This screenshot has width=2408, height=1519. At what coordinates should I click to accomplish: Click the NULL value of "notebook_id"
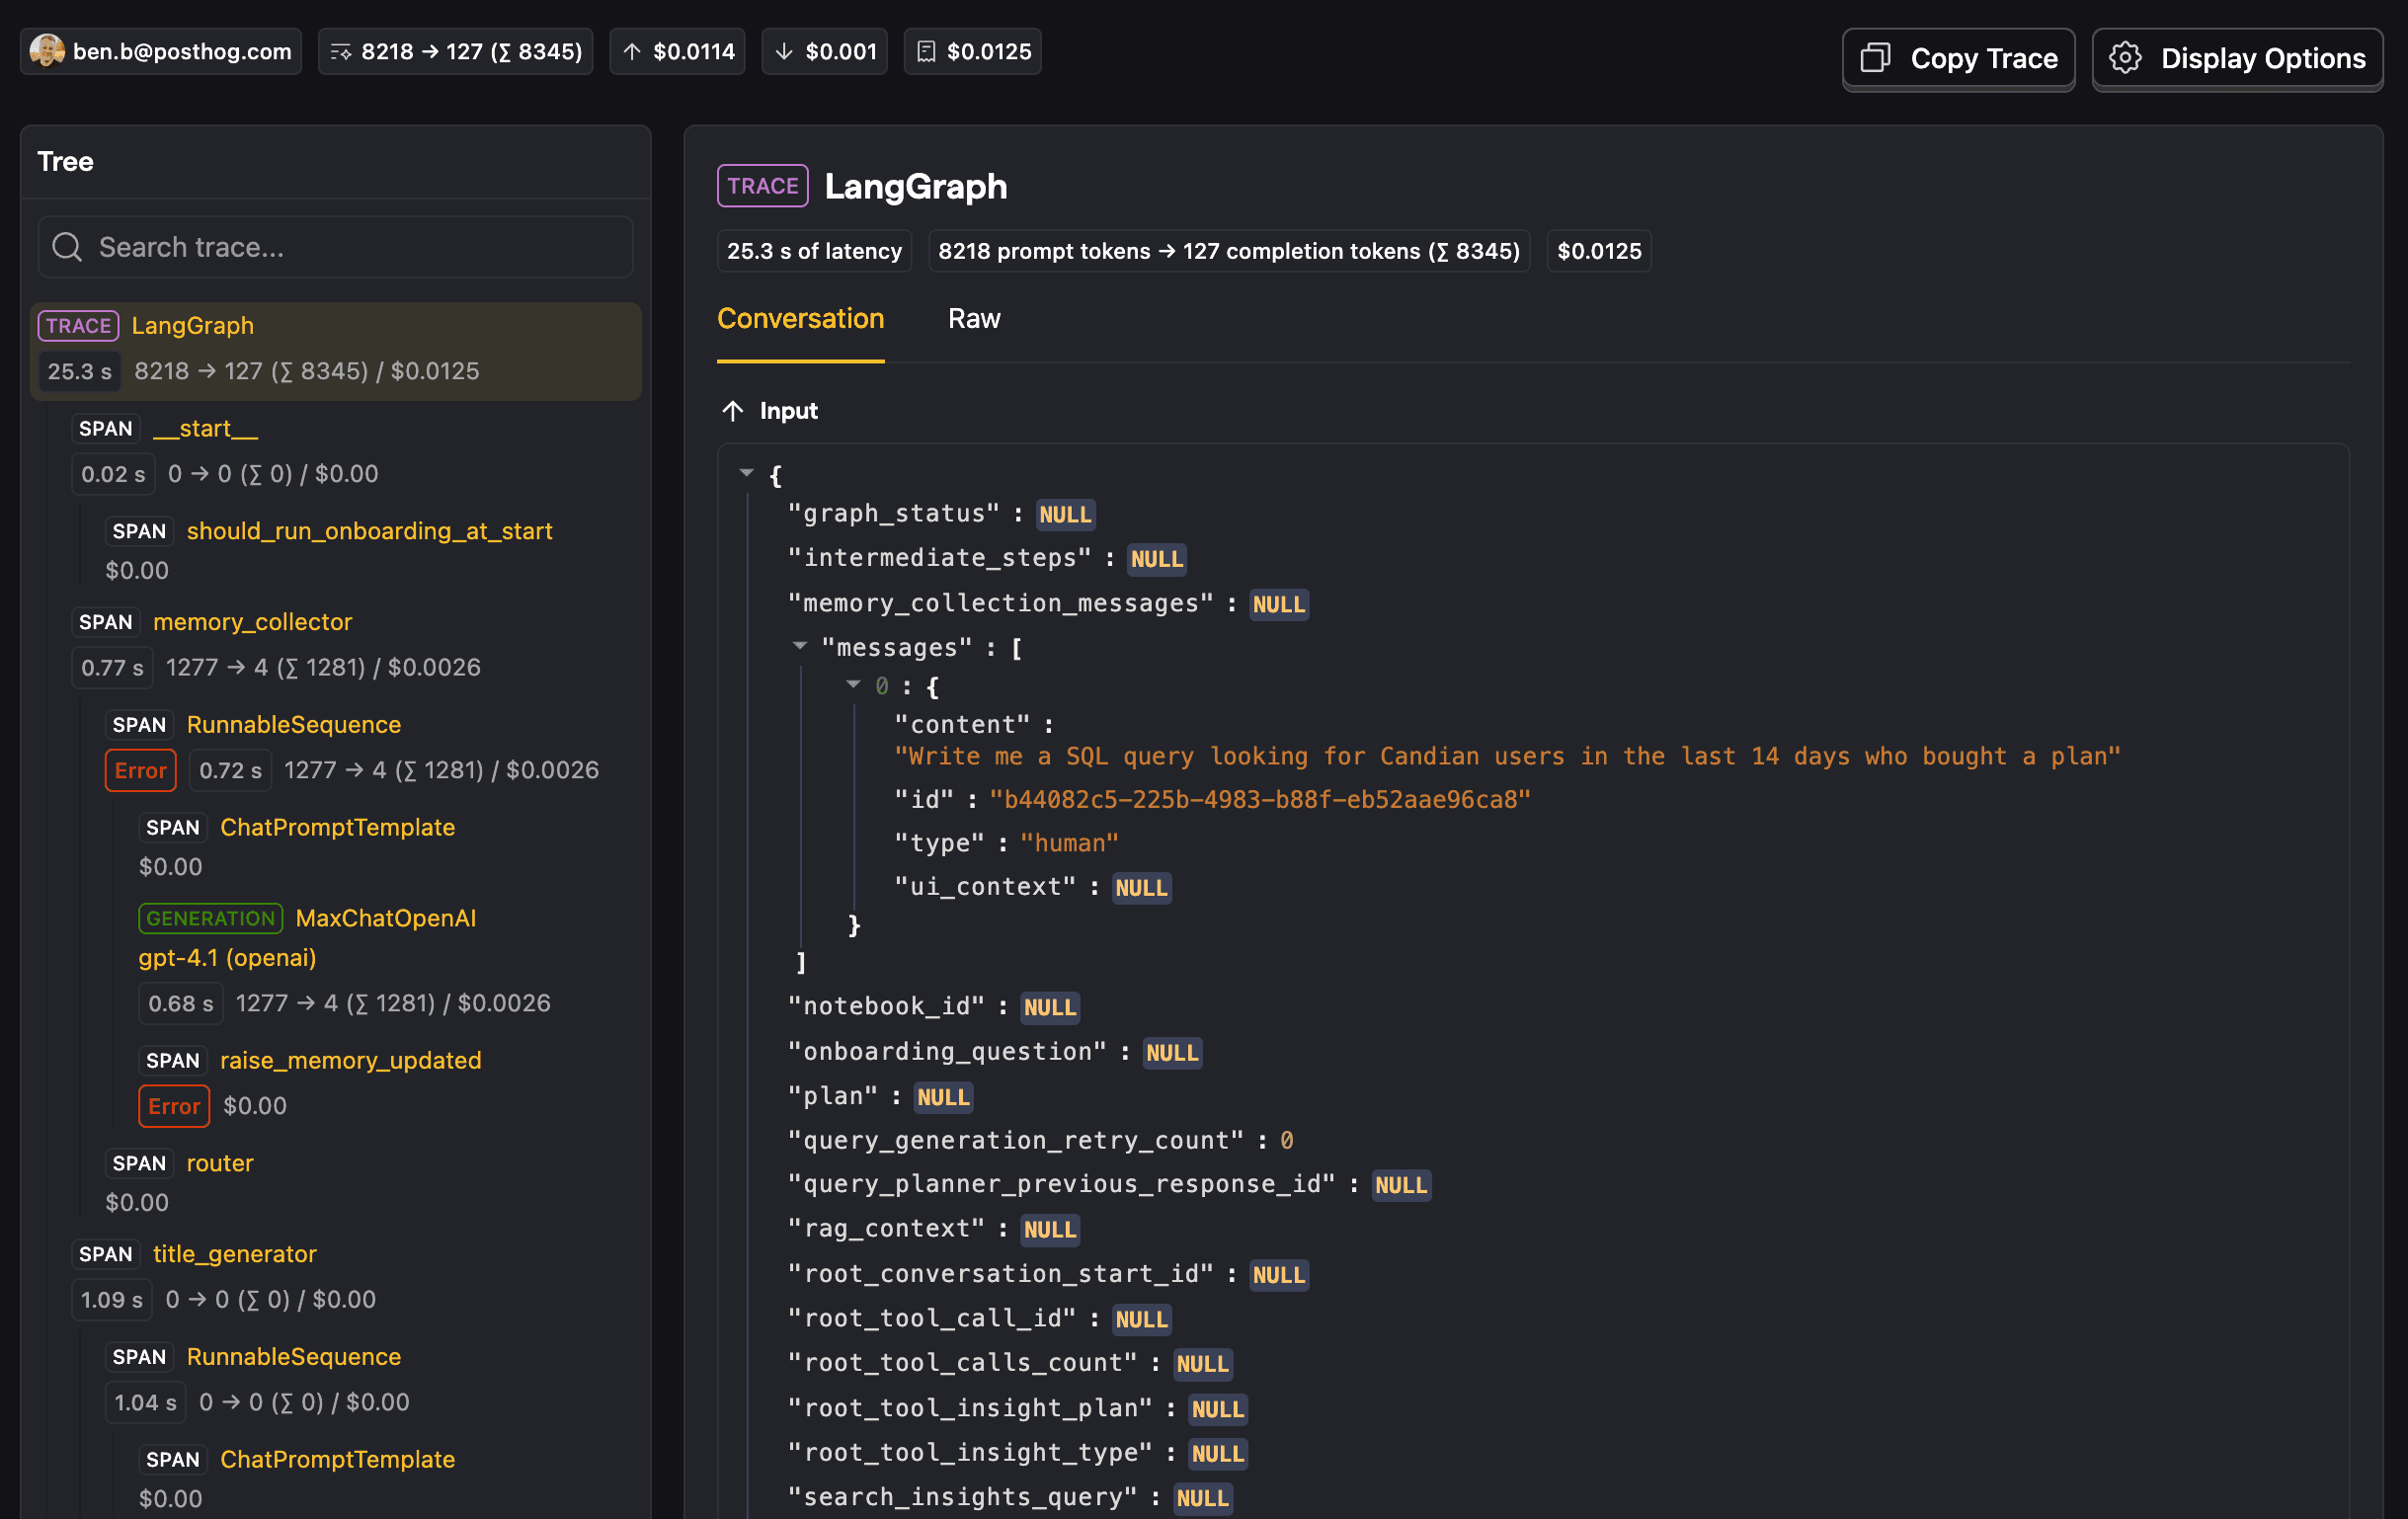pyautogui.click(x=1050, y=1007)
